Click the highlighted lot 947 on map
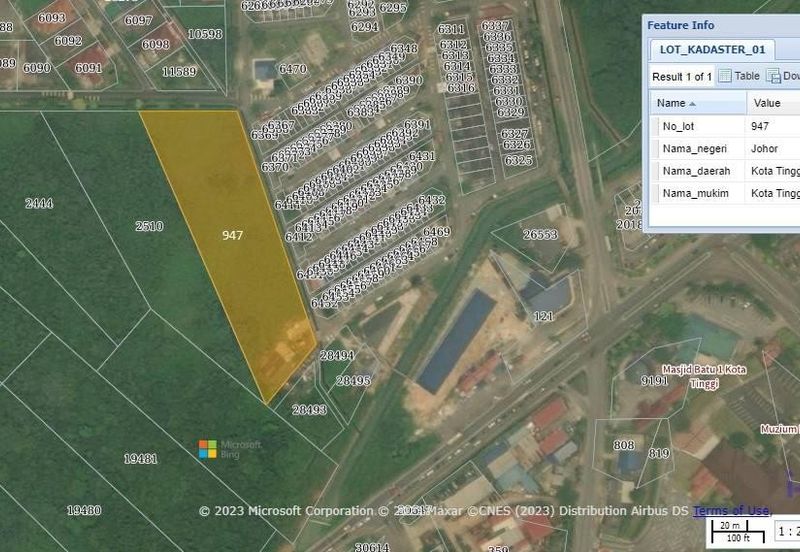The image size is (800, 552). click(x=232, y=235)
